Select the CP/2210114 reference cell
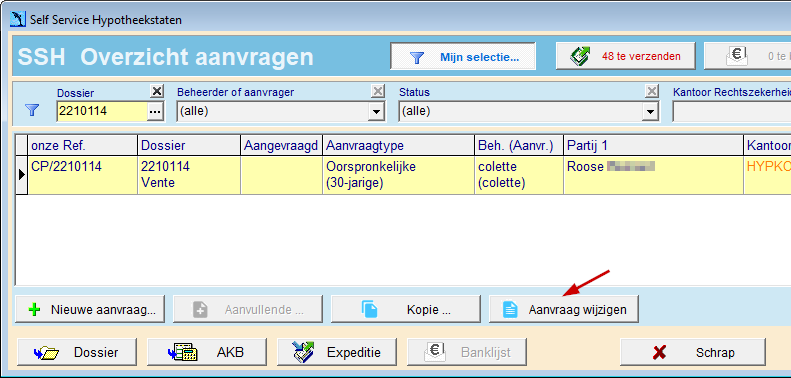Image resolution: width=791 pixels, height=378 pixels. click(x=83, y=175)
